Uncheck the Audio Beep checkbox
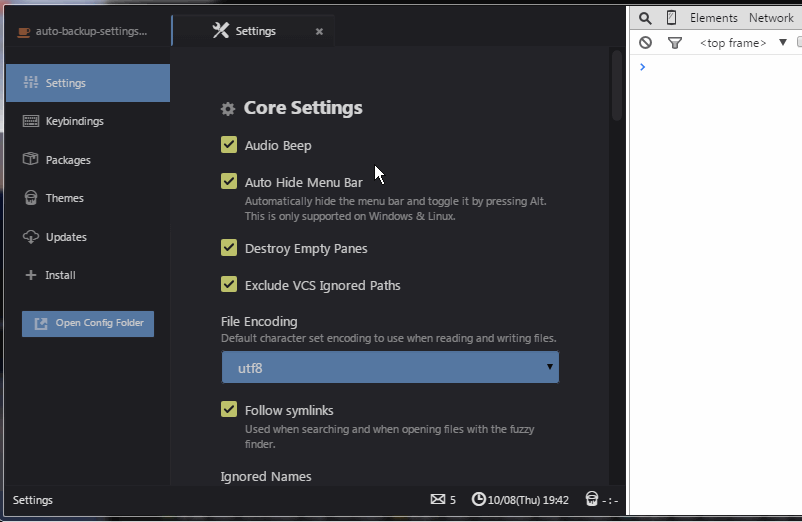 click(229, 145)
